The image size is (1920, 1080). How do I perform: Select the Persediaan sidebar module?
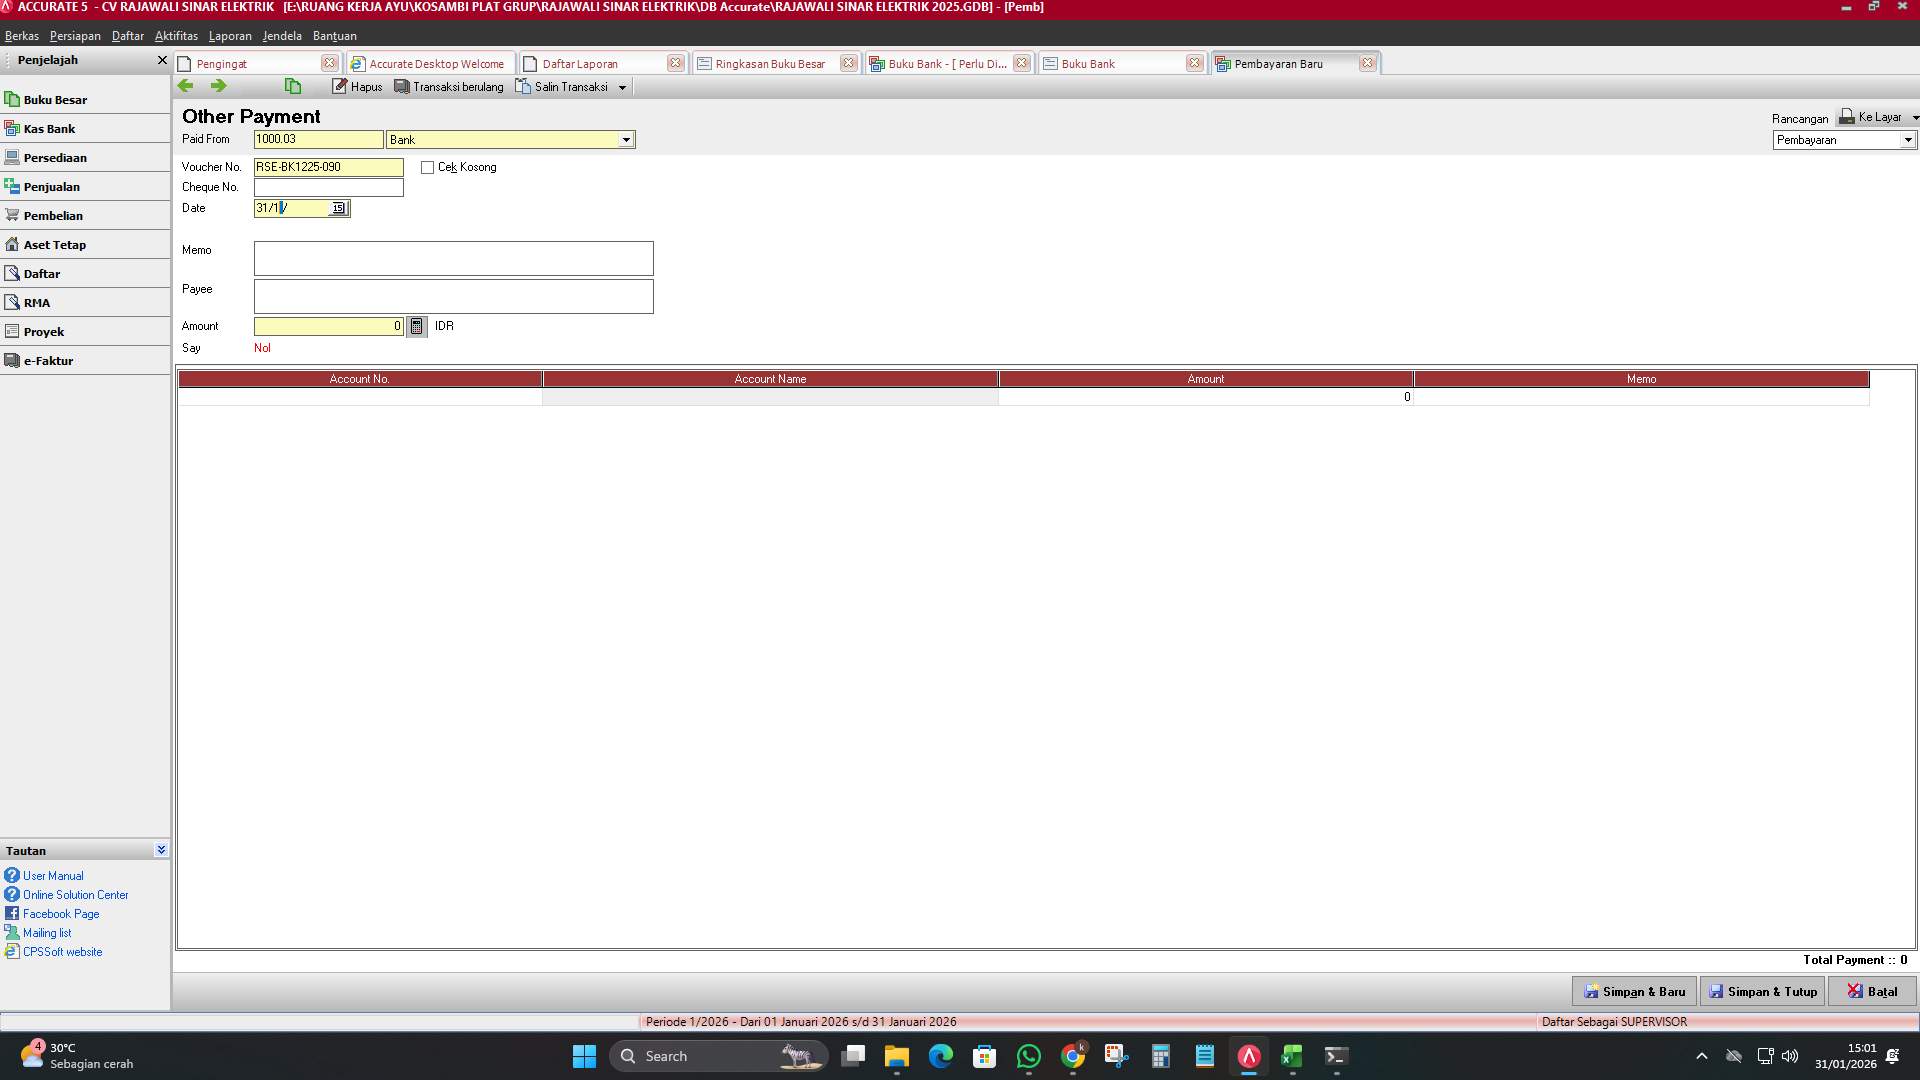[x=56, y=157]
